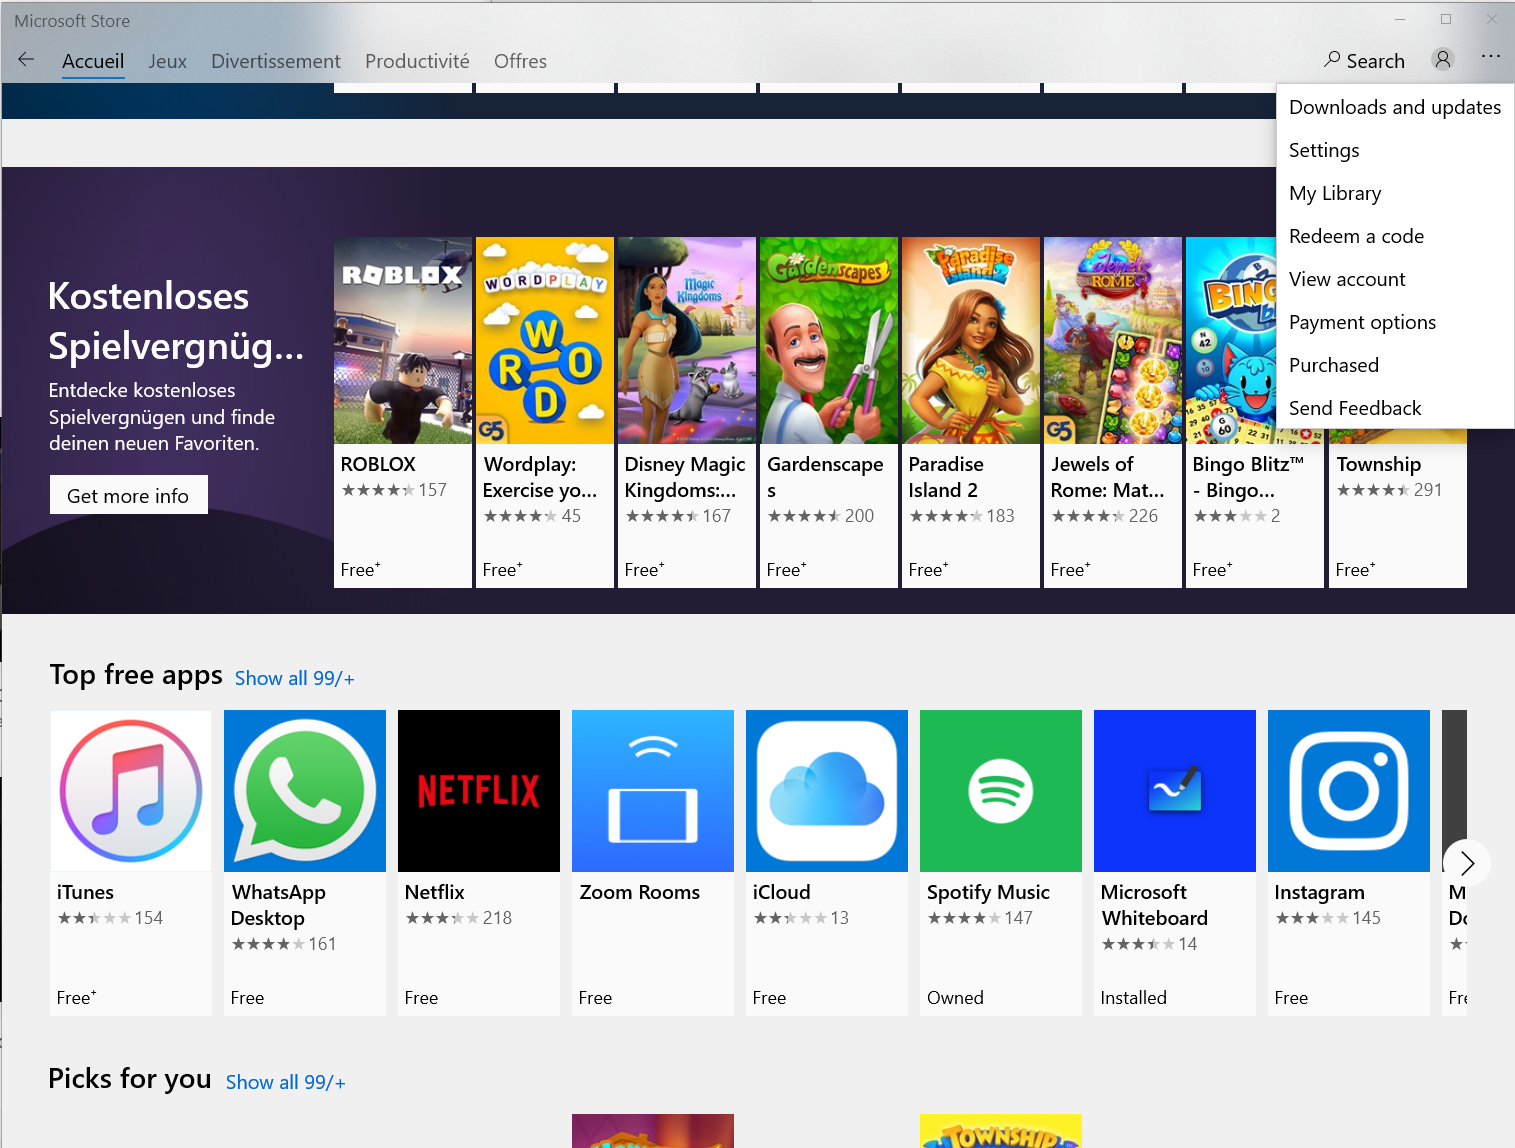Open the Netflix app icon
1515x1148 pixels.
point(479,791)
